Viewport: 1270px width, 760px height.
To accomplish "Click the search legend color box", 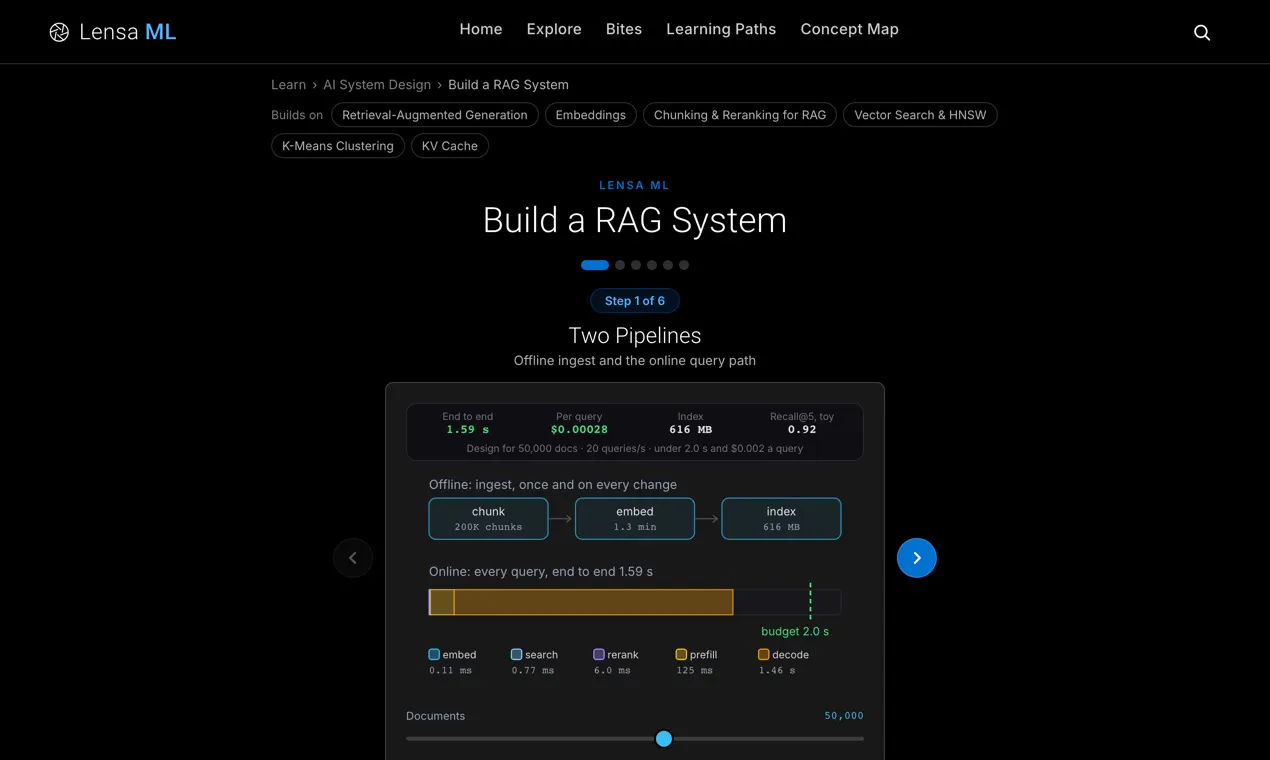I will point(516,654).
